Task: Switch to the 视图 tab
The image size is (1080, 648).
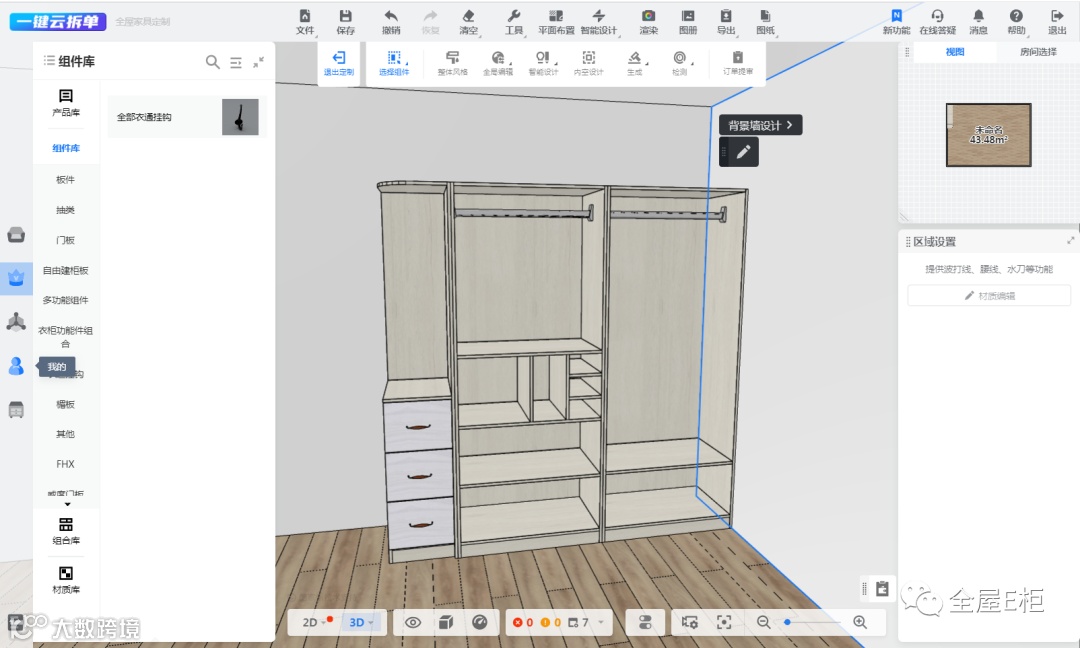Action: coord(955,52)
